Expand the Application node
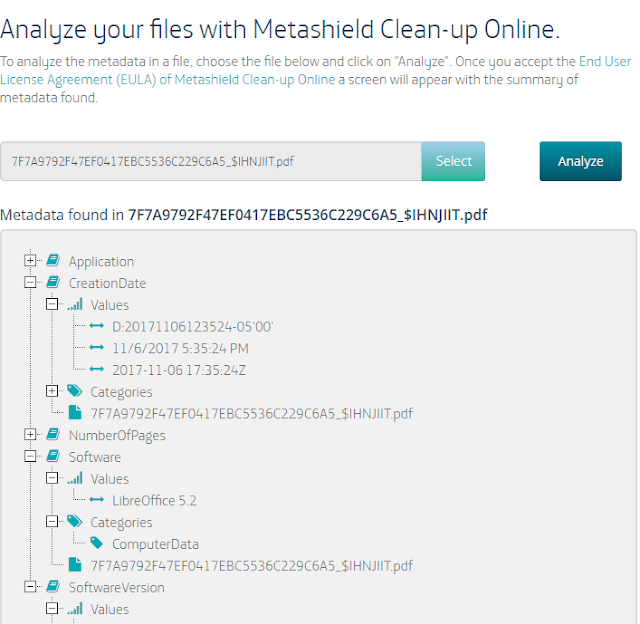The image size is (640, 624). pos(30,260)
